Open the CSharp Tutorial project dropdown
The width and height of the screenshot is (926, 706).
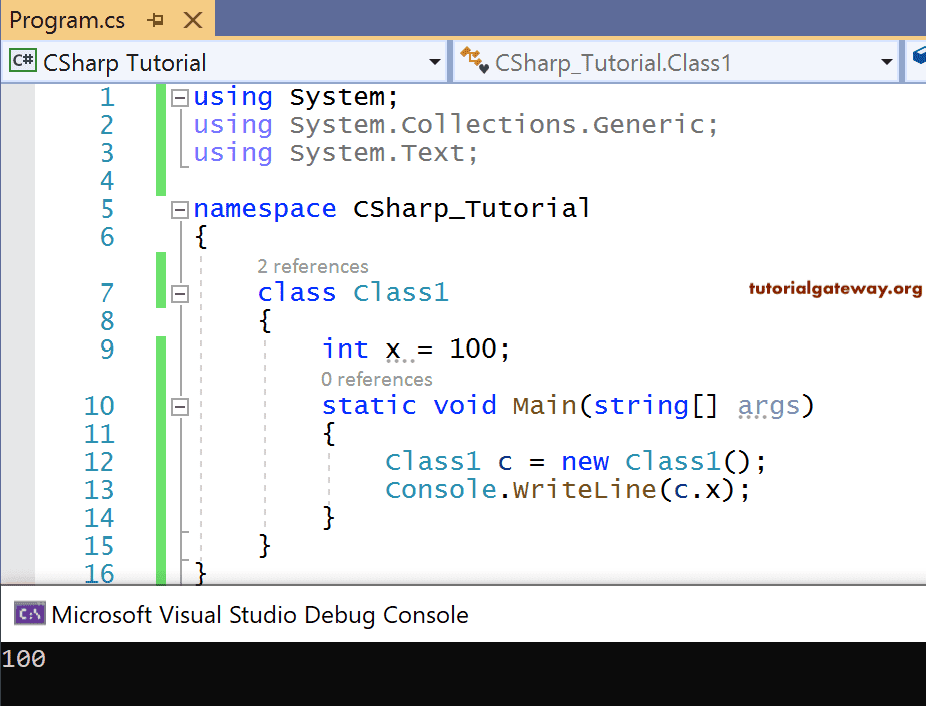click(437, 61)
